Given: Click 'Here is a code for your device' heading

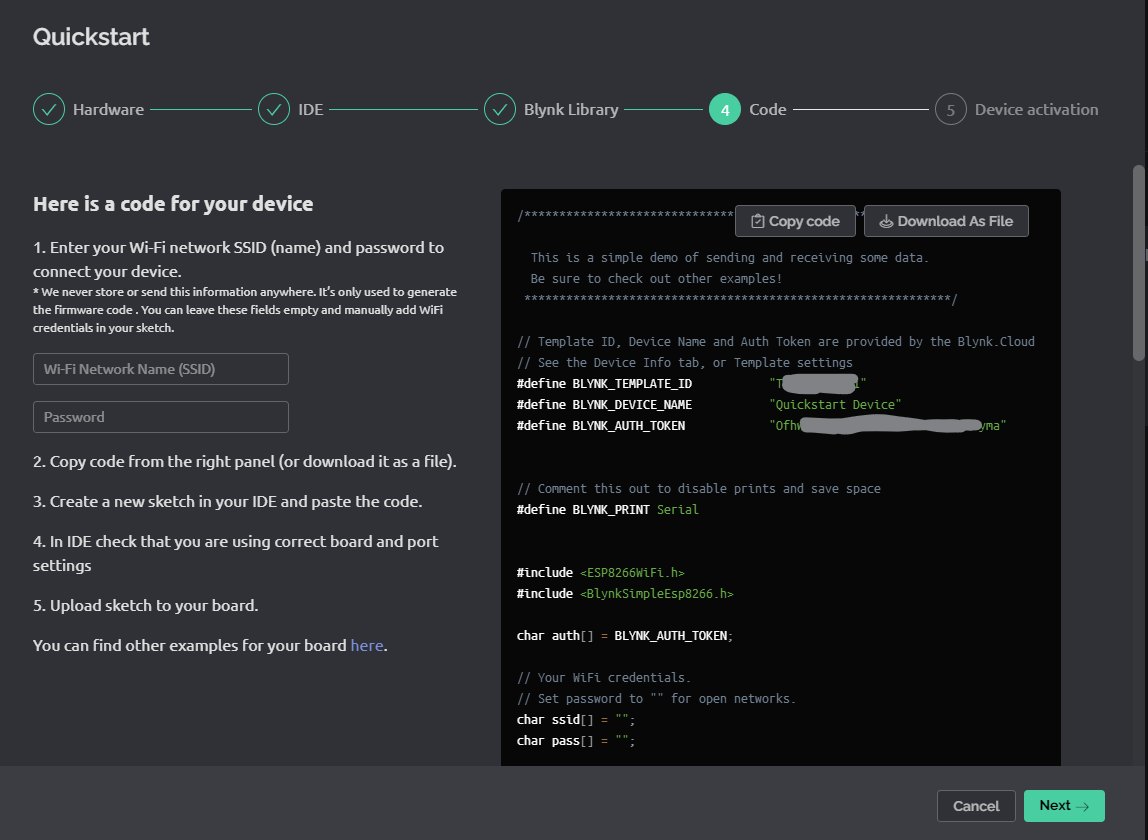Looking at the screenshot, I should (173, 204).
